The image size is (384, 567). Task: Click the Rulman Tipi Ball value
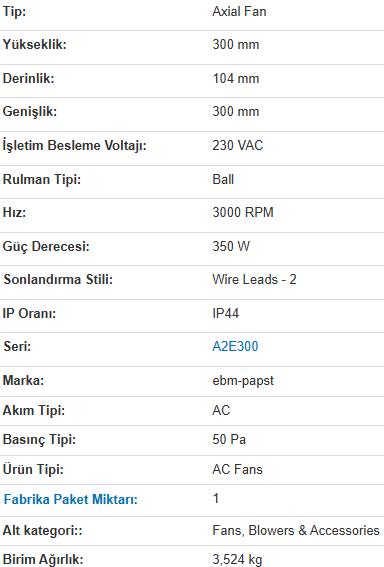[x=223, y=179]
